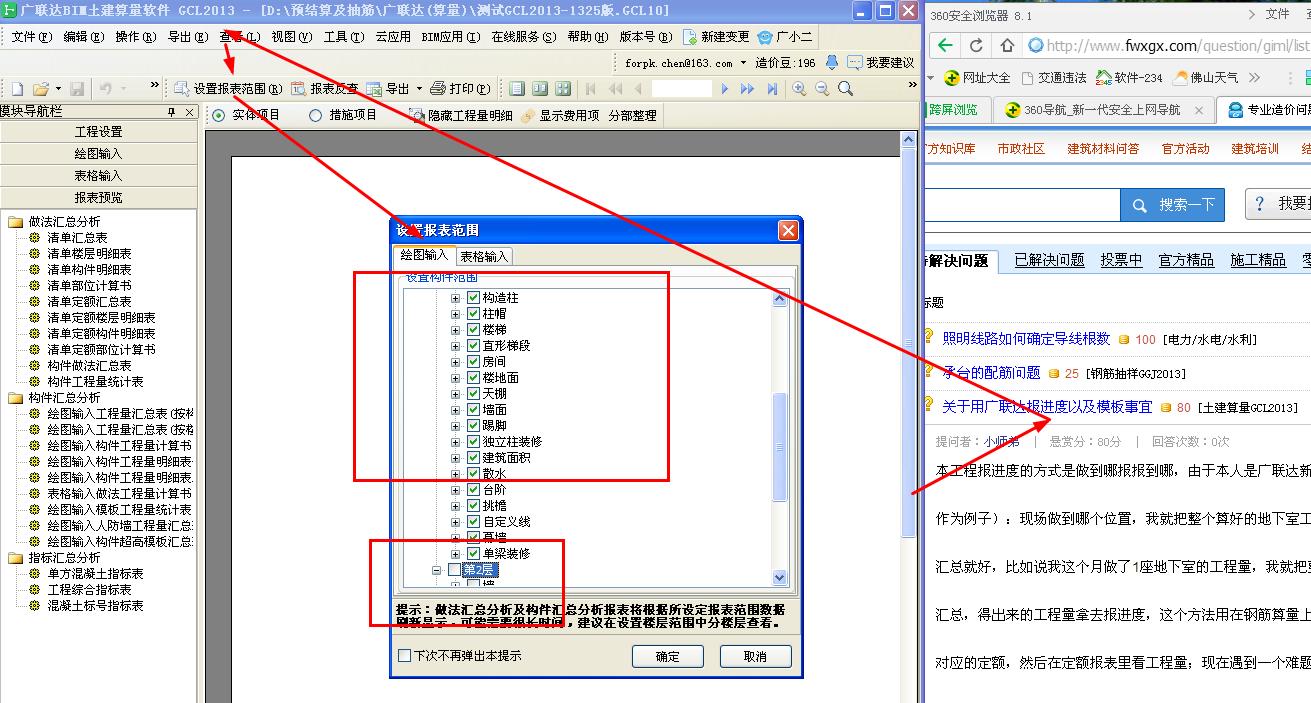The width and height of the screenshot is (1311, 703).
Task: Click the zoom in magnifier icon
Action: [799, 89]
